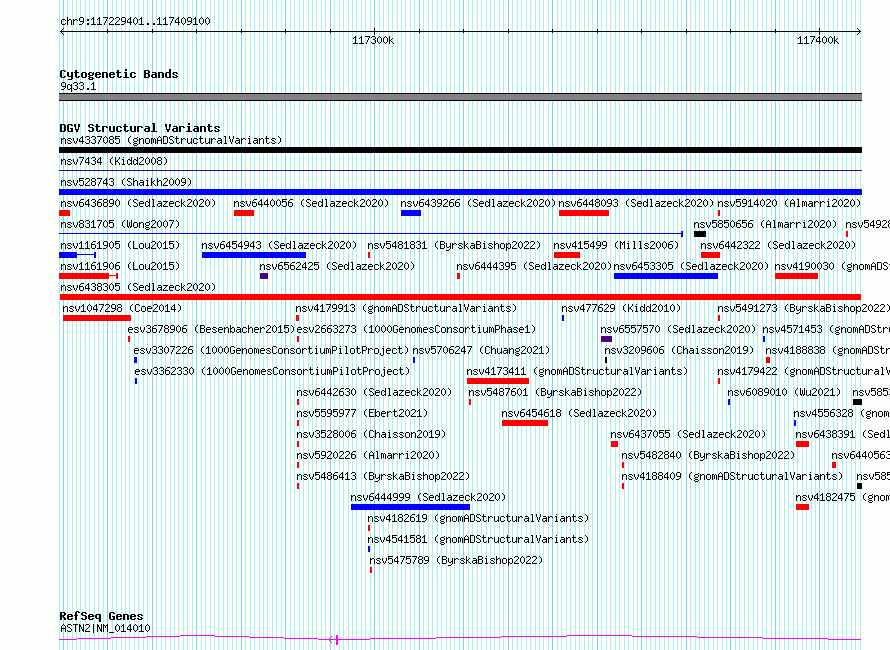Click the red bar under nsv6454618
The width and height of the screenshot is (890, 650).
(x=525, y=423)
